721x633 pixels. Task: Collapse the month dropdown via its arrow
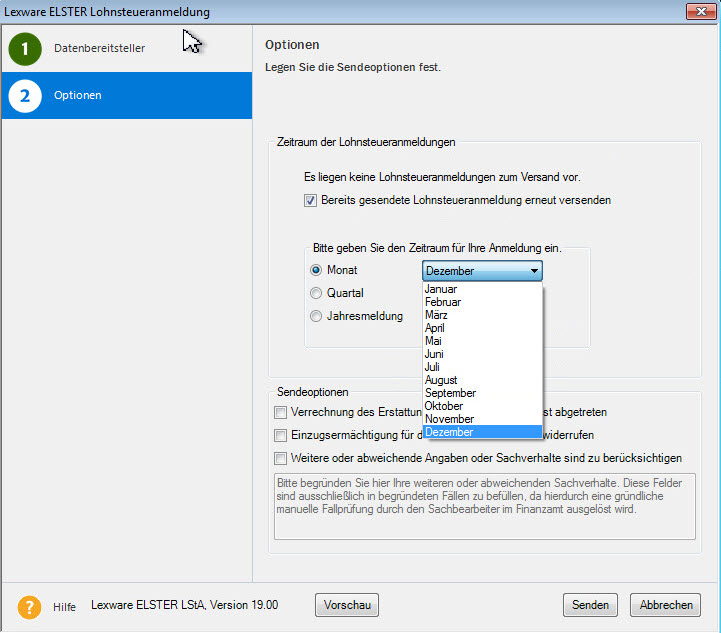coord(535,271)
